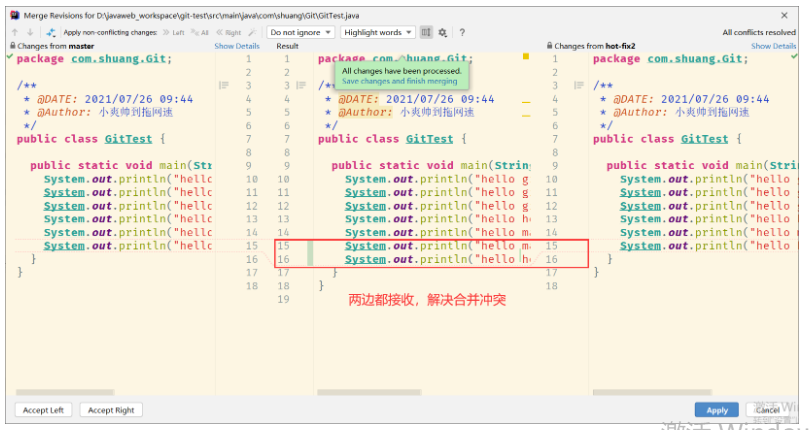Apply All non-conflicting changes
This screenshot has height=430, width=812.
pos(199,32)
